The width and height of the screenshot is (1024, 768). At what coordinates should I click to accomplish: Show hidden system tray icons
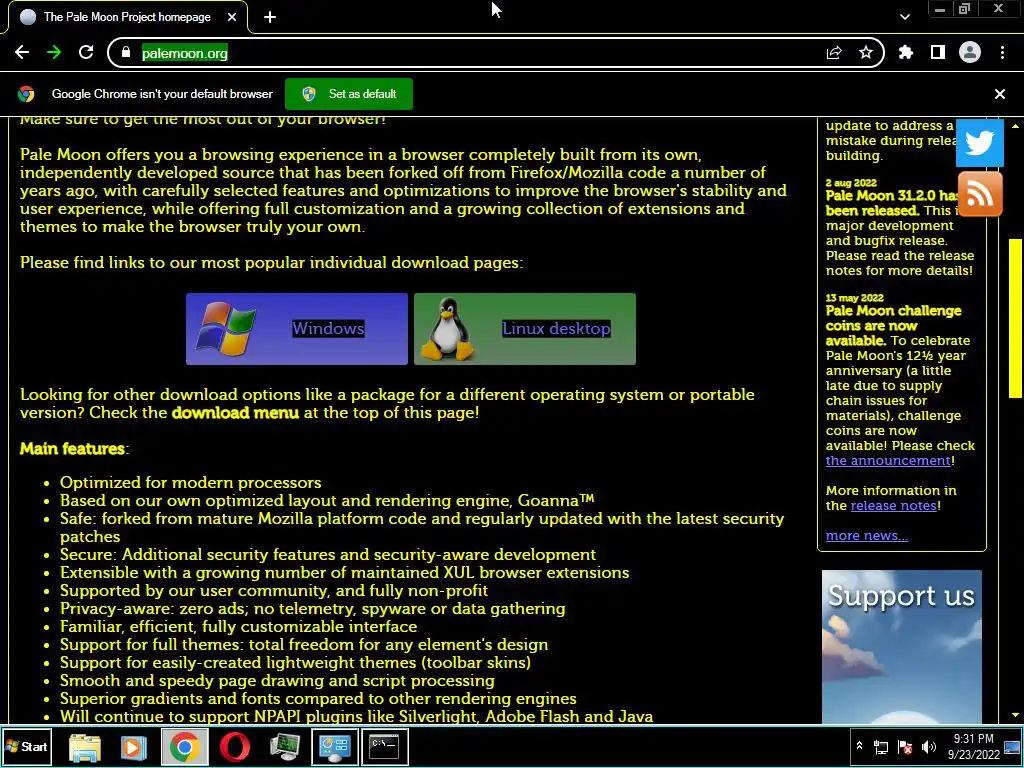click(x=859, y=746)
